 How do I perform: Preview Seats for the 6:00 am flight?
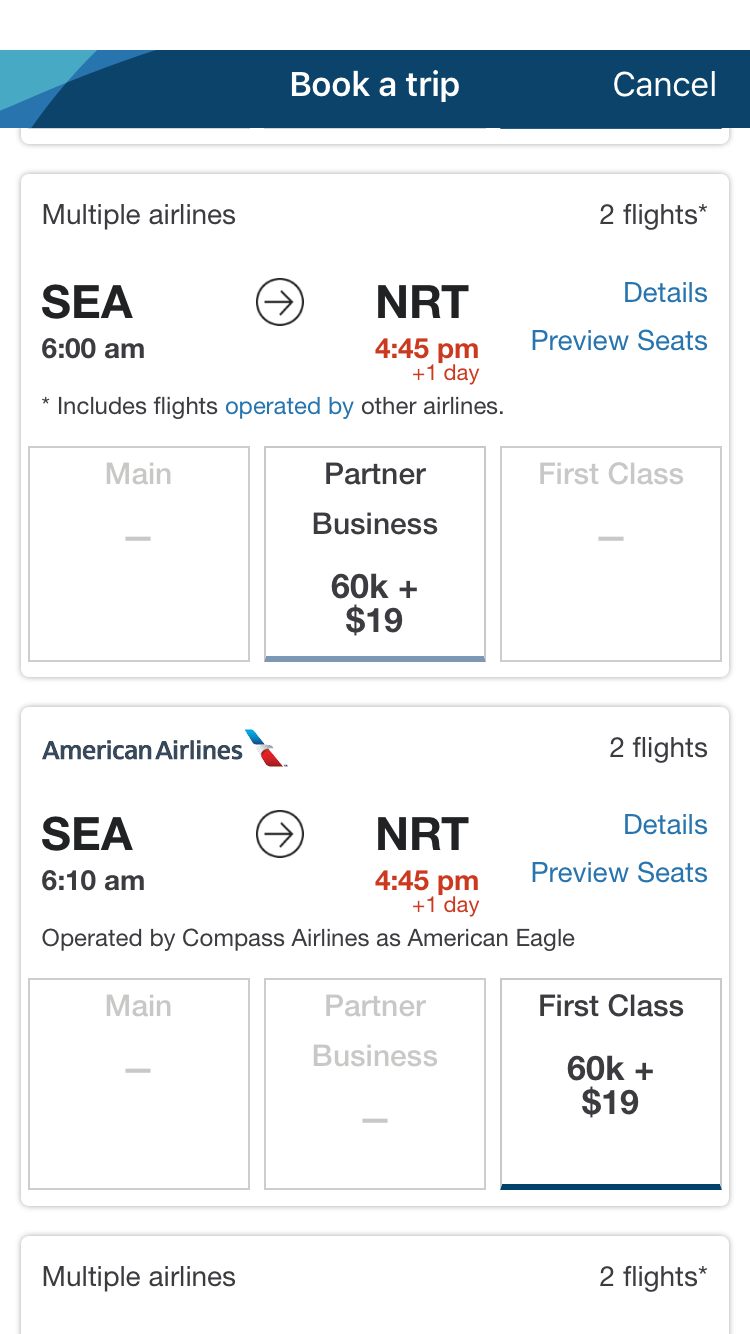tap(619, 341)
